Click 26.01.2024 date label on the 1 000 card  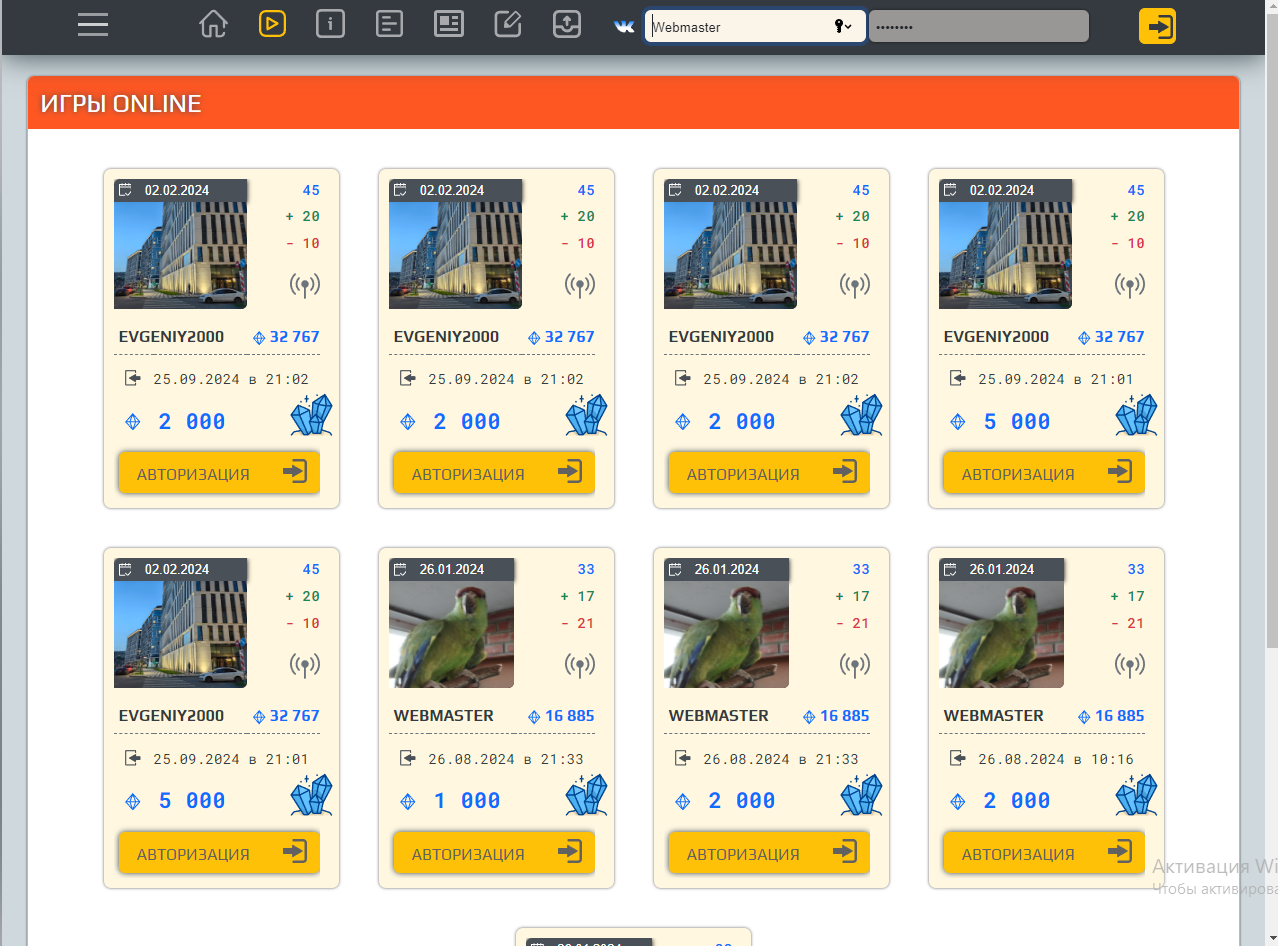pos(452,569)
